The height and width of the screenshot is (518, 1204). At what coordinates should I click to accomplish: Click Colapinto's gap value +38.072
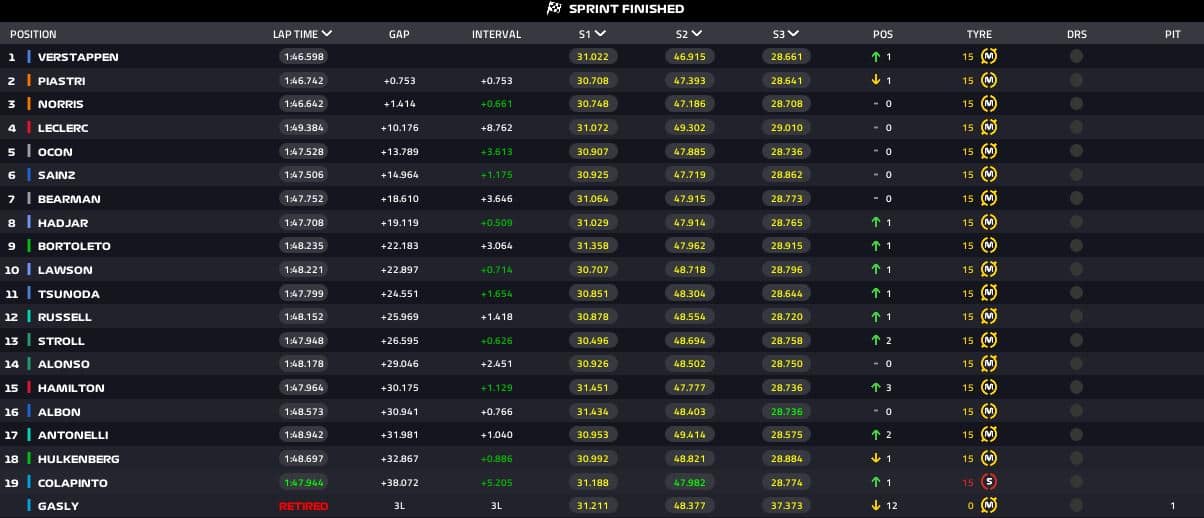399,482
